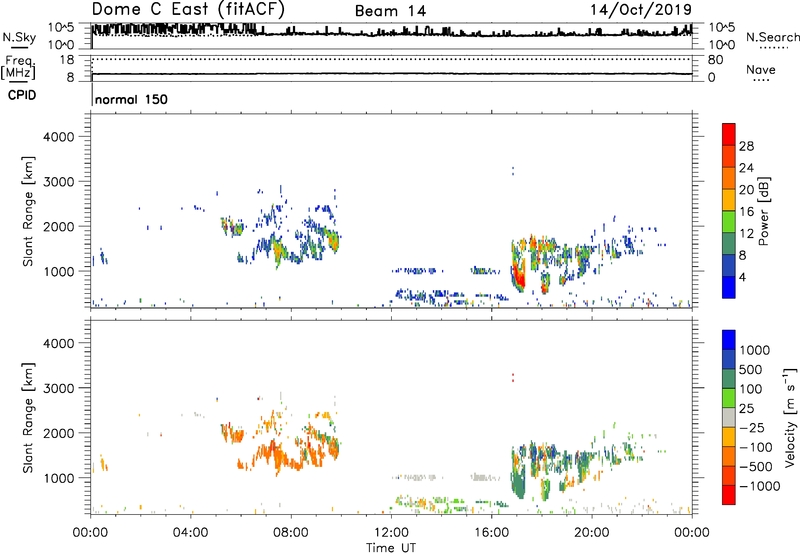Click the '16:00' time axis label
800x554 pixels.
(x=491, y=533)
